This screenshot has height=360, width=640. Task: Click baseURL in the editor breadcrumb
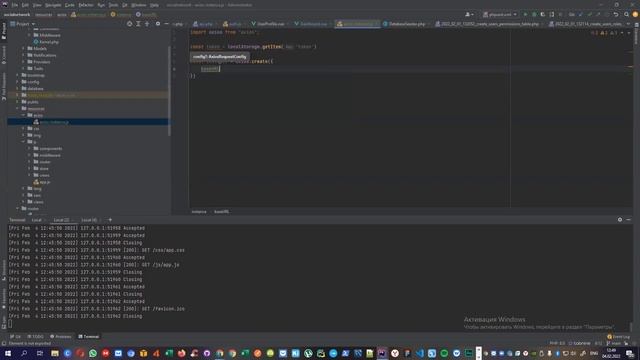pyautogui.click(x=222, y=212)
